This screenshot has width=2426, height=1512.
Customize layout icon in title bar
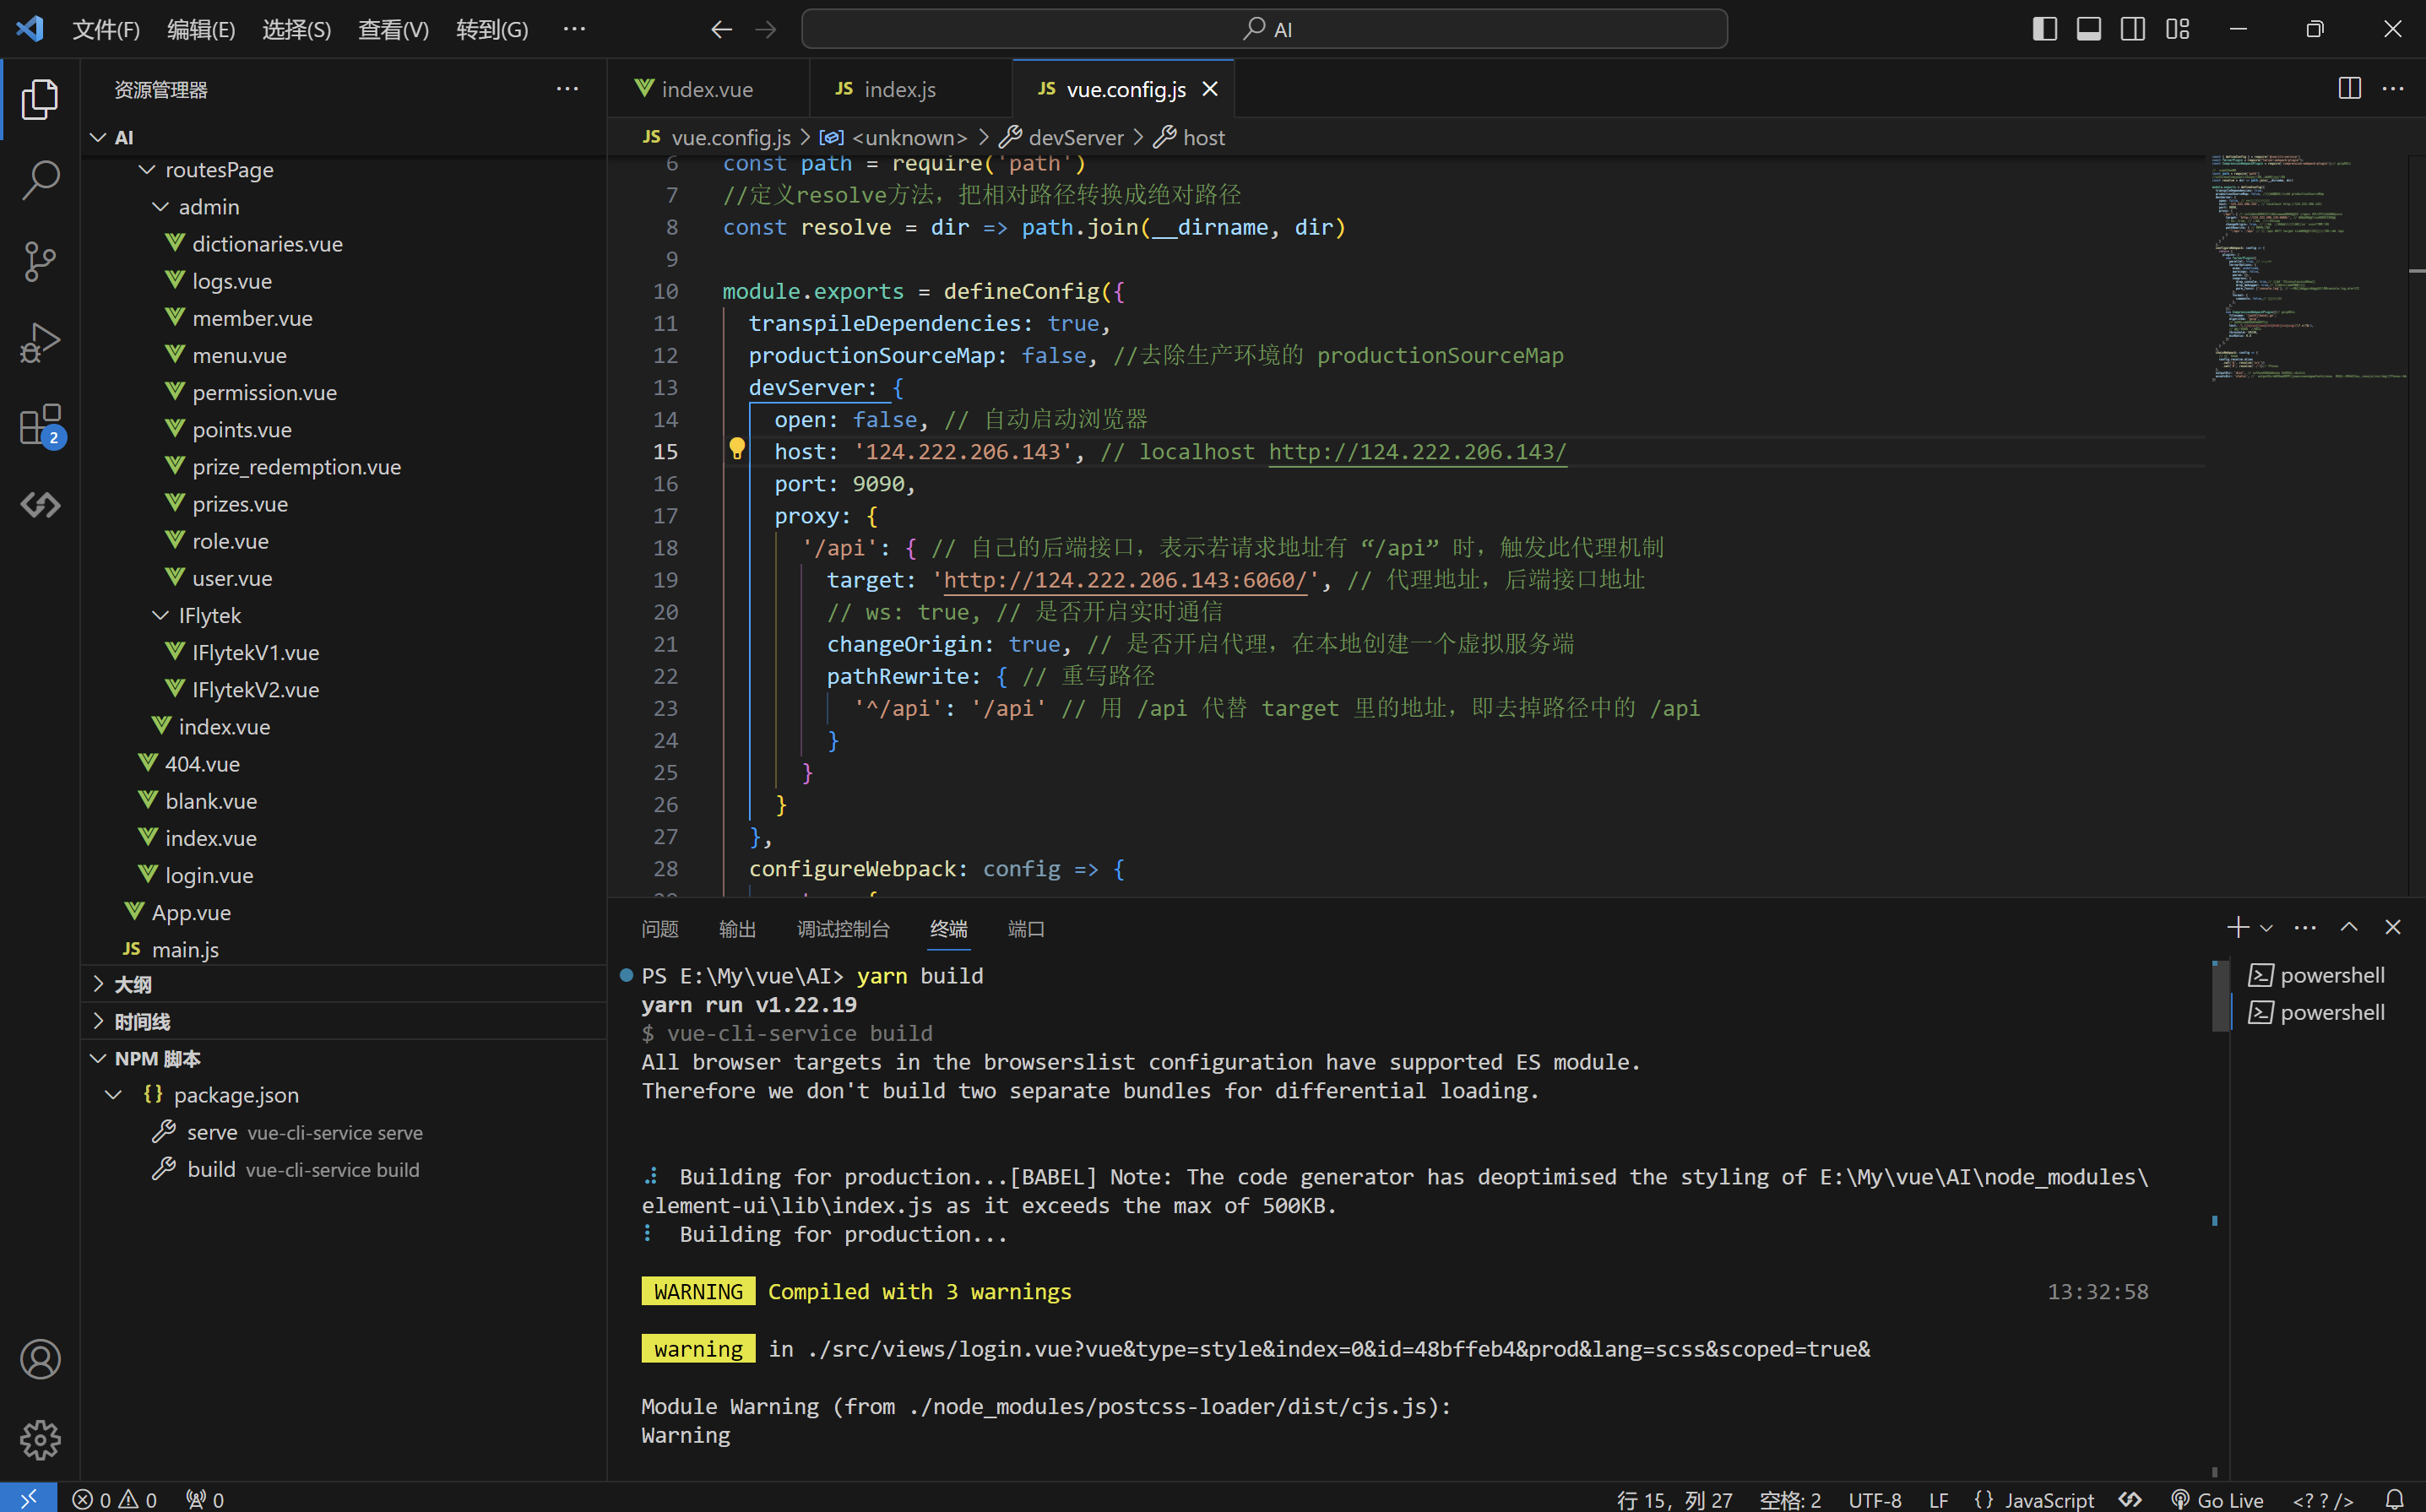click(x=2178, y=29)
